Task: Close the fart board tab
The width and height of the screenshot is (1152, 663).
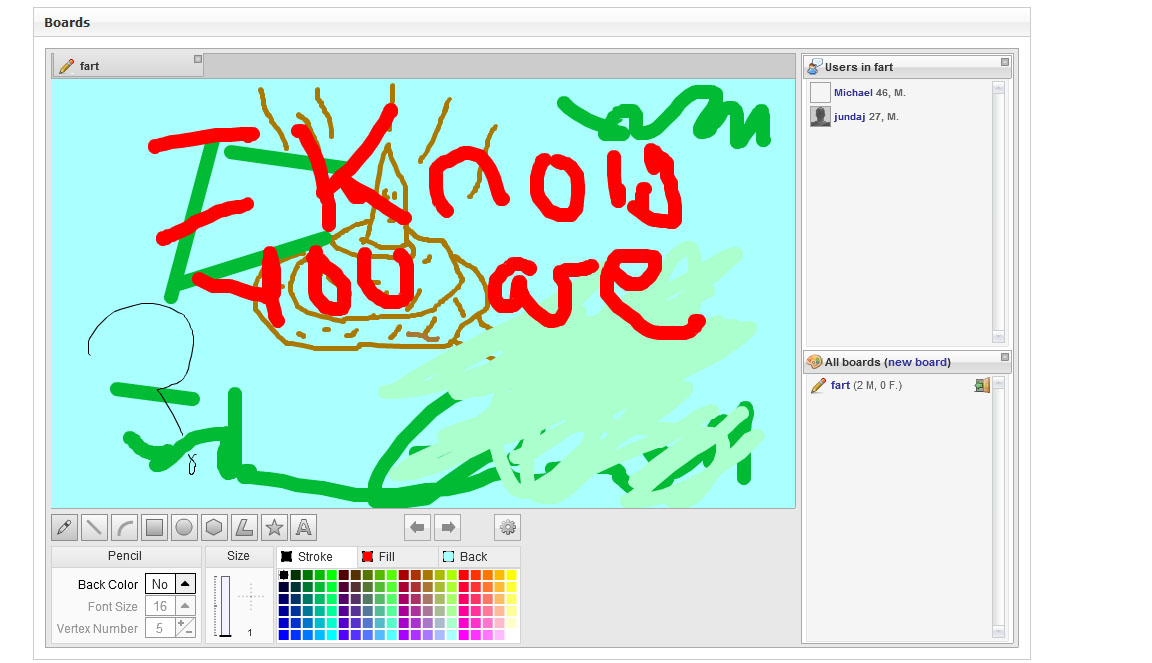Action: (197, 60)
